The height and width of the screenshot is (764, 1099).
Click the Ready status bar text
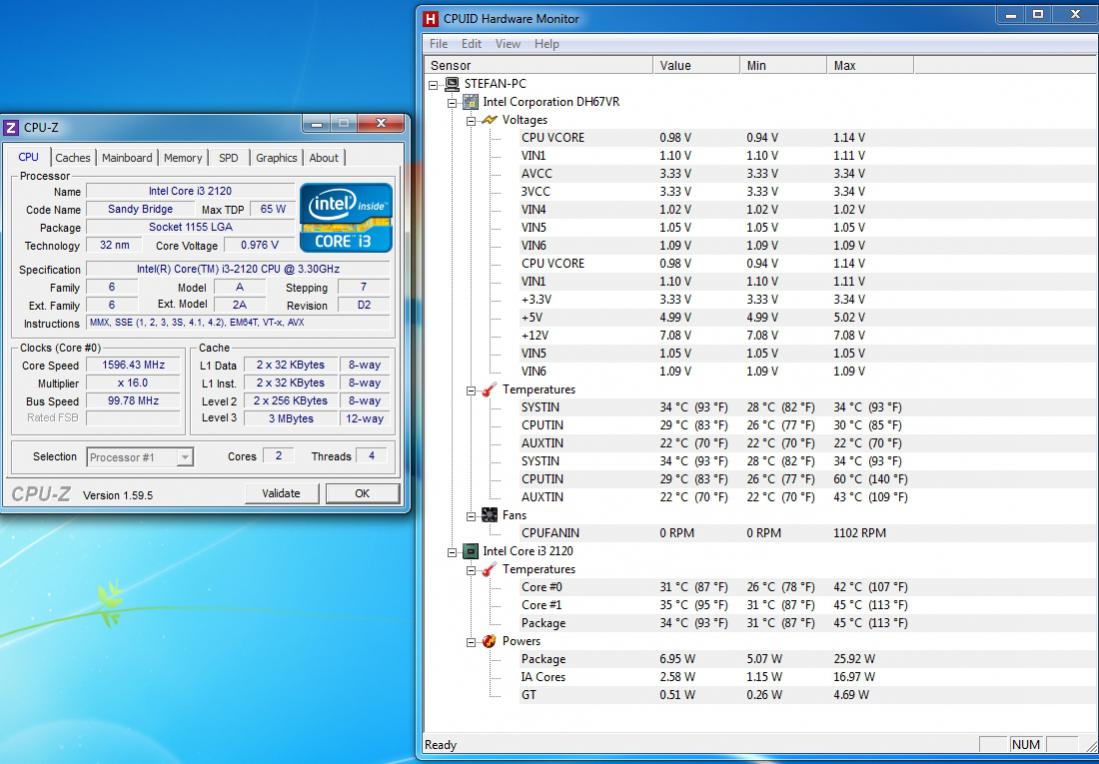click(440, 745)
